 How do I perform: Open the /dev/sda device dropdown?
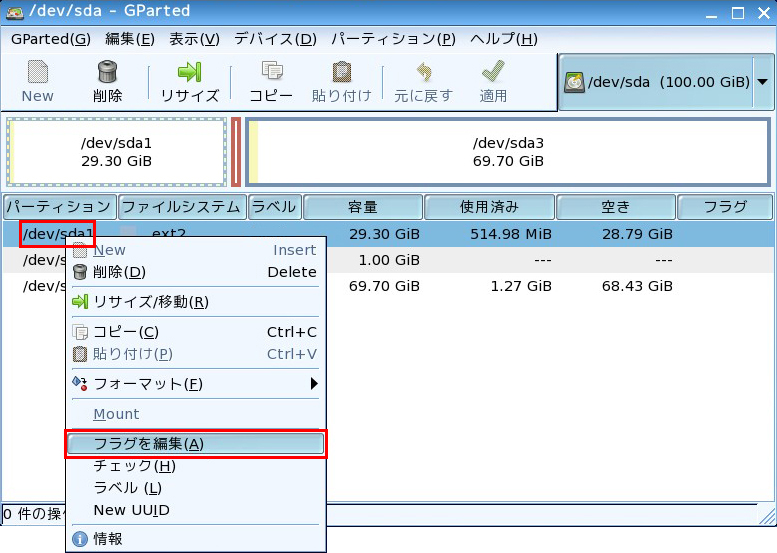pyautogui.click(x=763, y=82)
